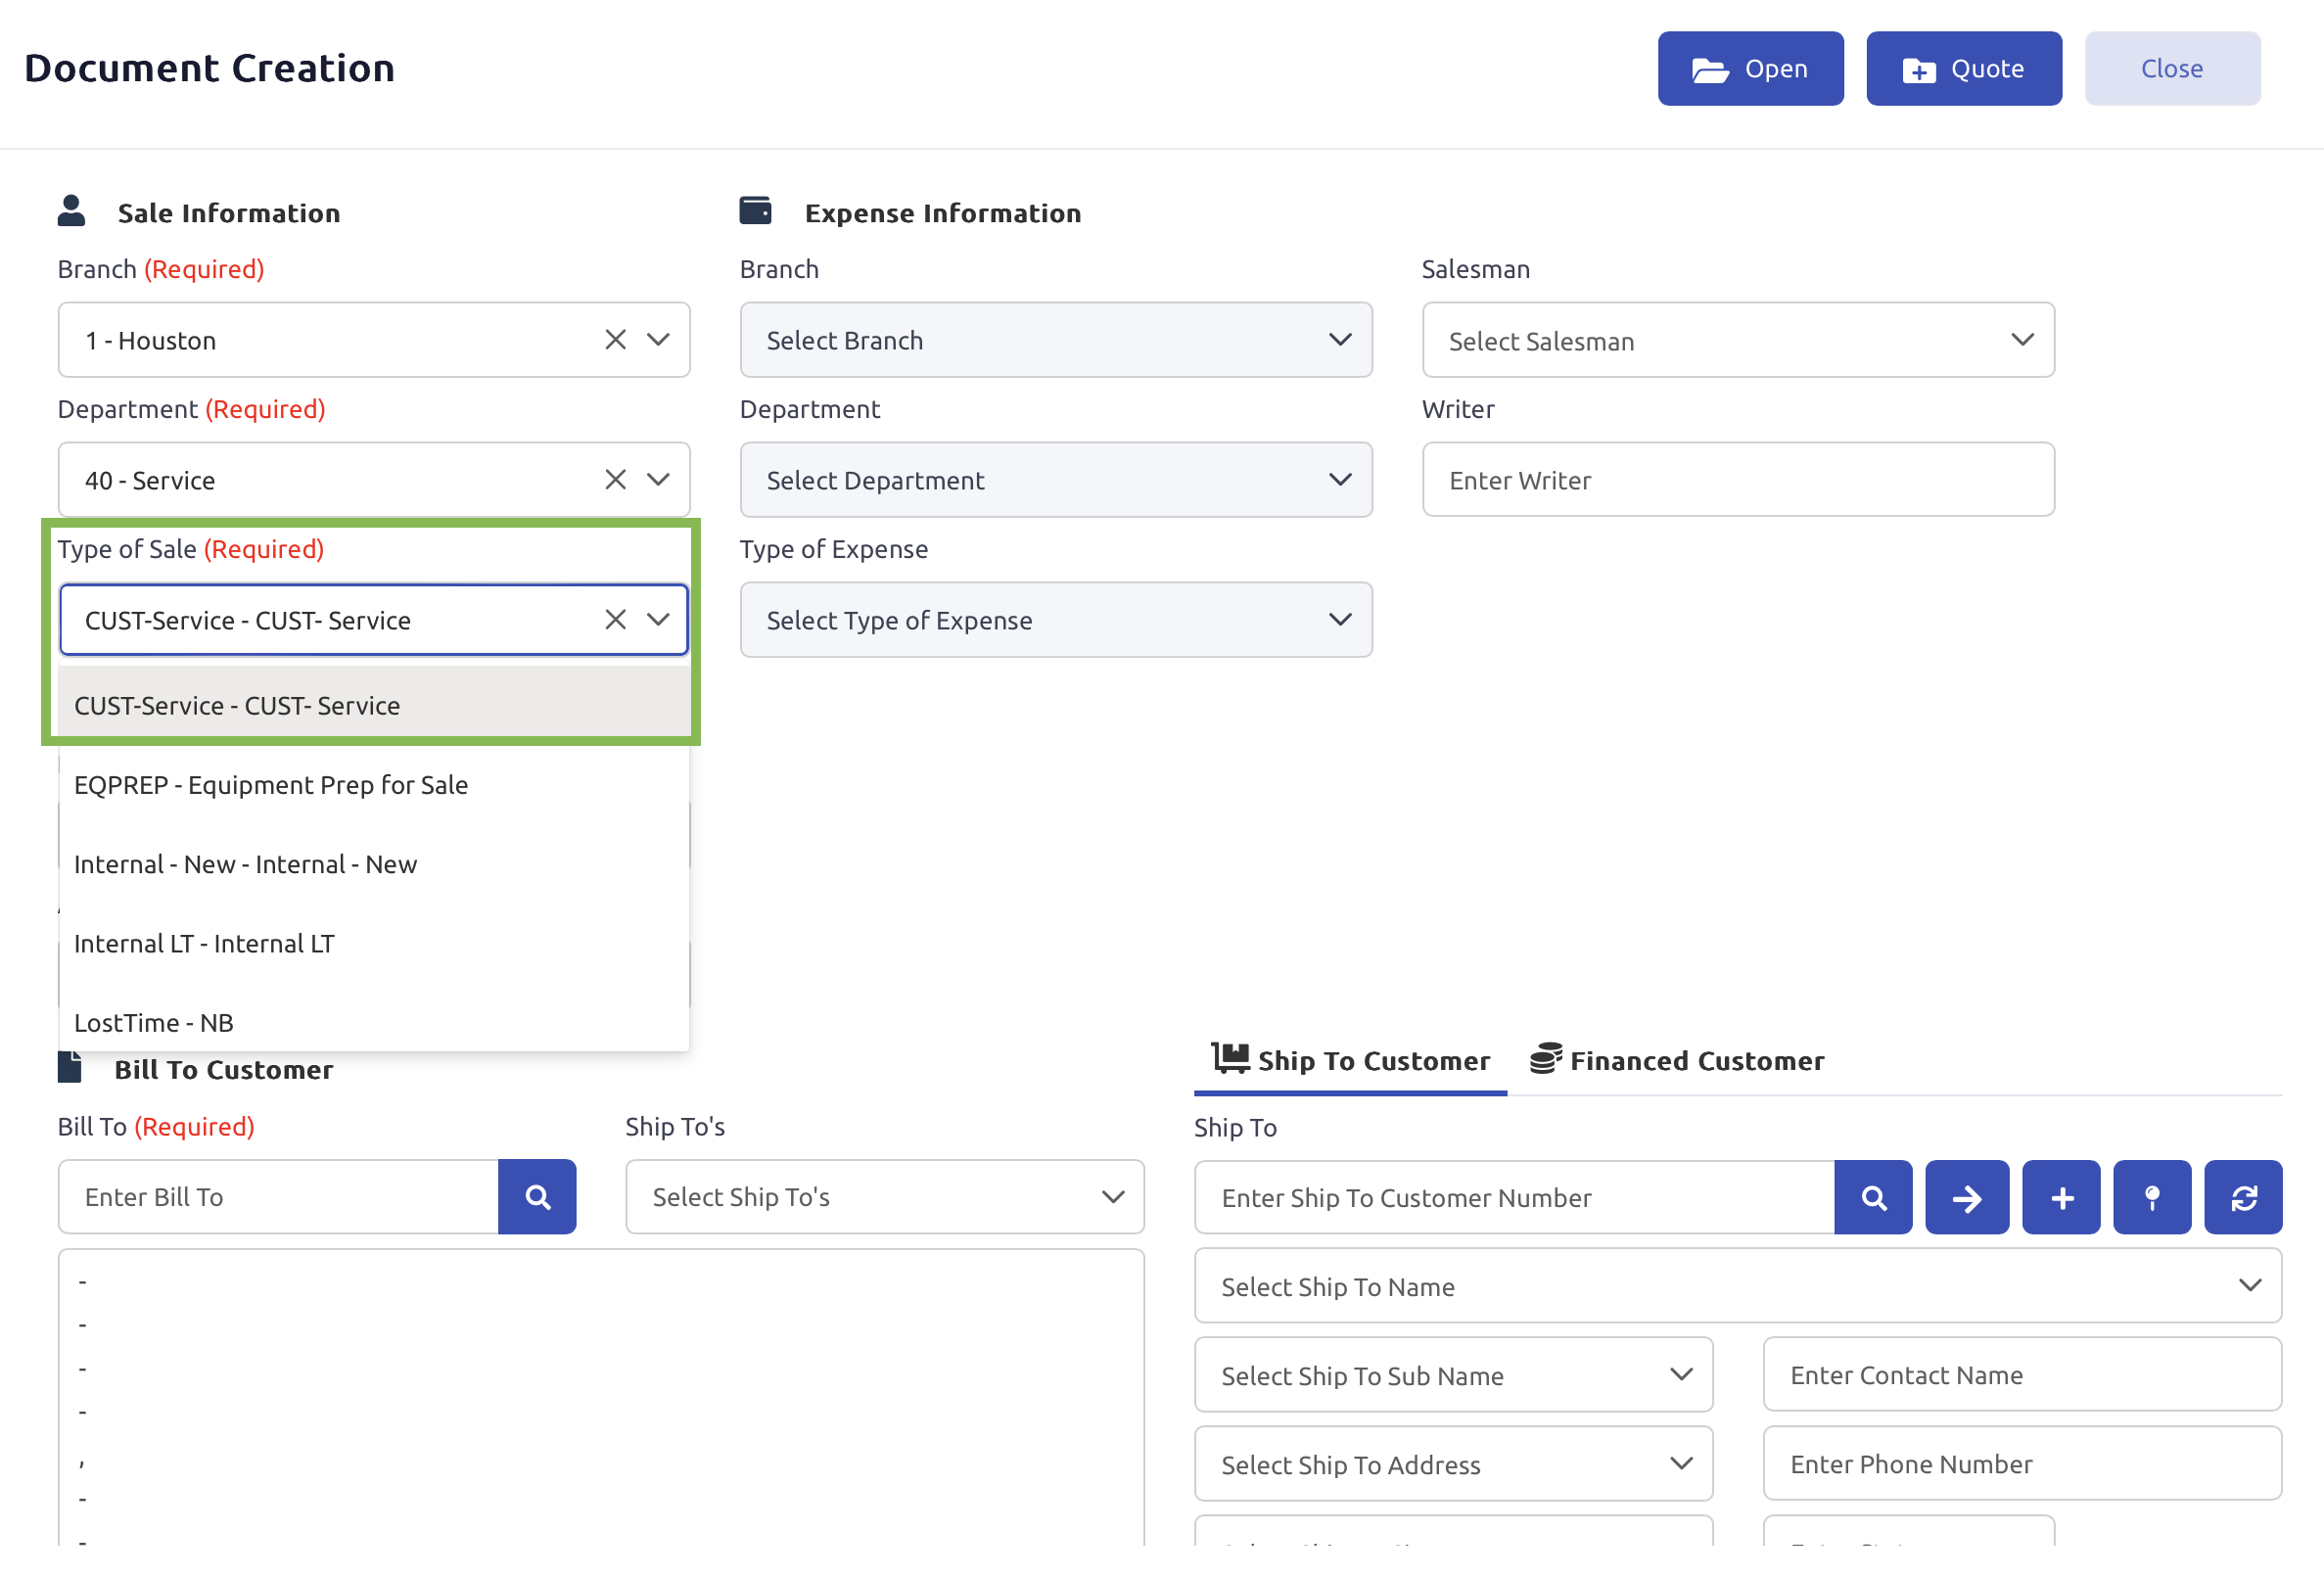Click the Quote button
Image resolution: width=2324 pixels, height=1578 pixels.
point(1963,69)
